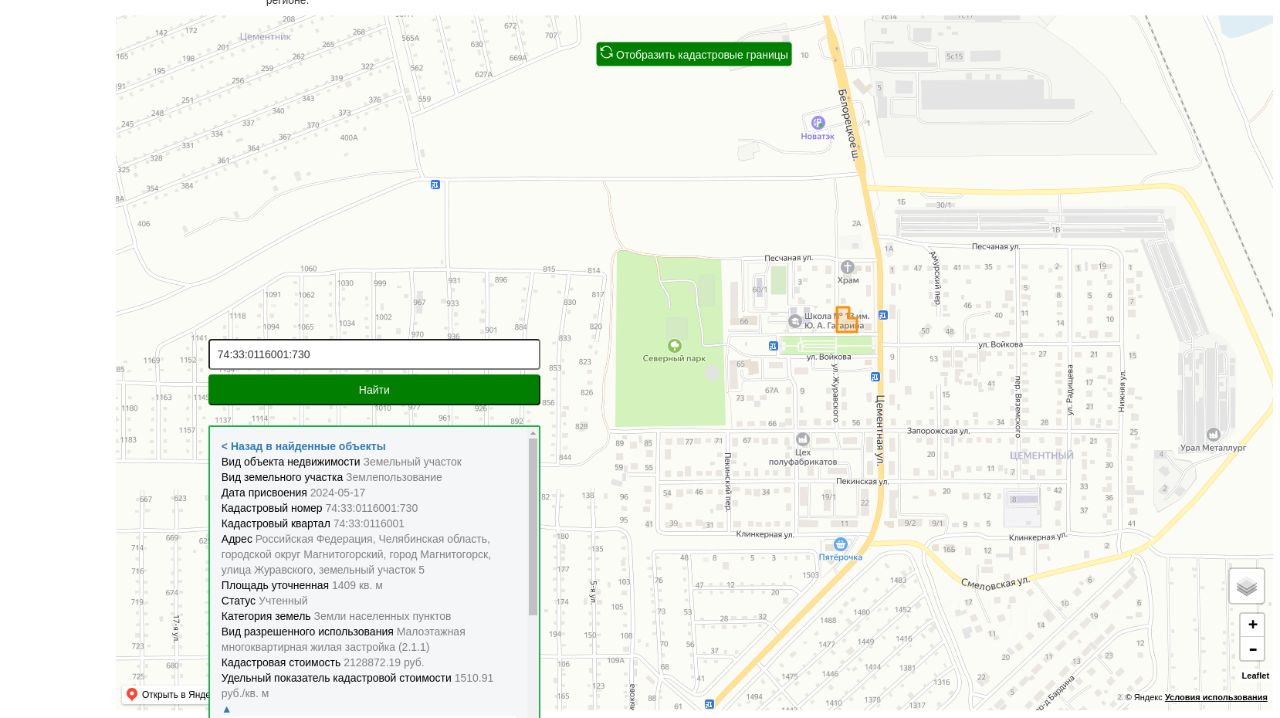Click the Кадастровый квартал value 74:33:0116001

coord(369,524)
